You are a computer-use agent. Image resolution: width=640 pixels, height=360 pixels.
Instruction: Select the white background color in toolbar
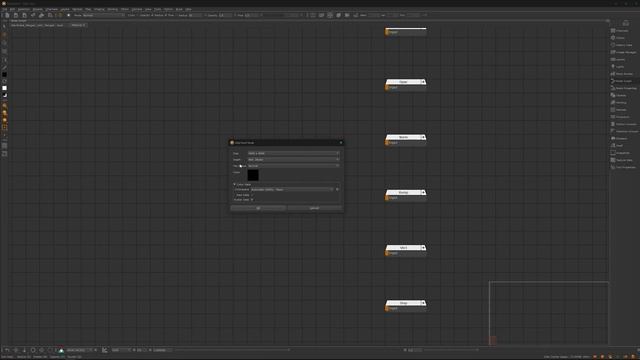(x=4, y=88)
